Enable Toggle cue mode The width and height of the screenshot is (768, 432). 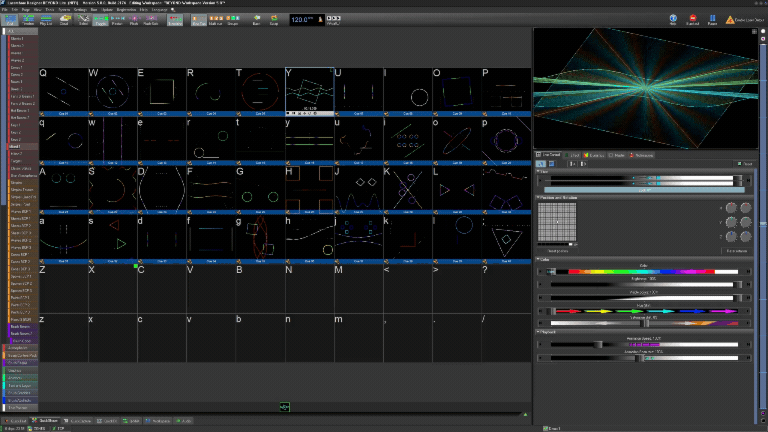[100, 20]
